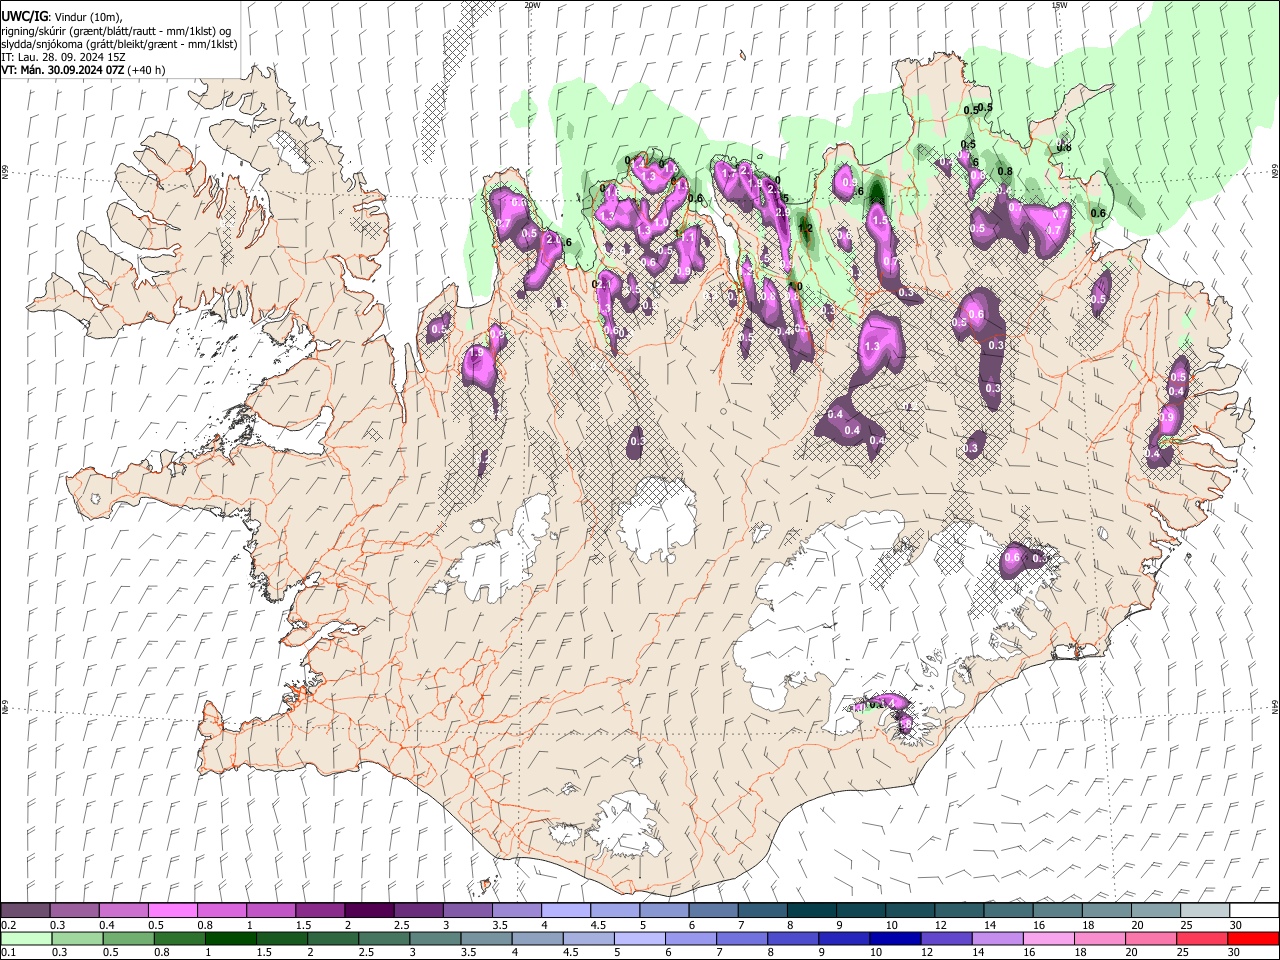Screen dimensions: 1280x960
Task: Pick the 6 swatch in the snow scale
Action: pos(714,911)
